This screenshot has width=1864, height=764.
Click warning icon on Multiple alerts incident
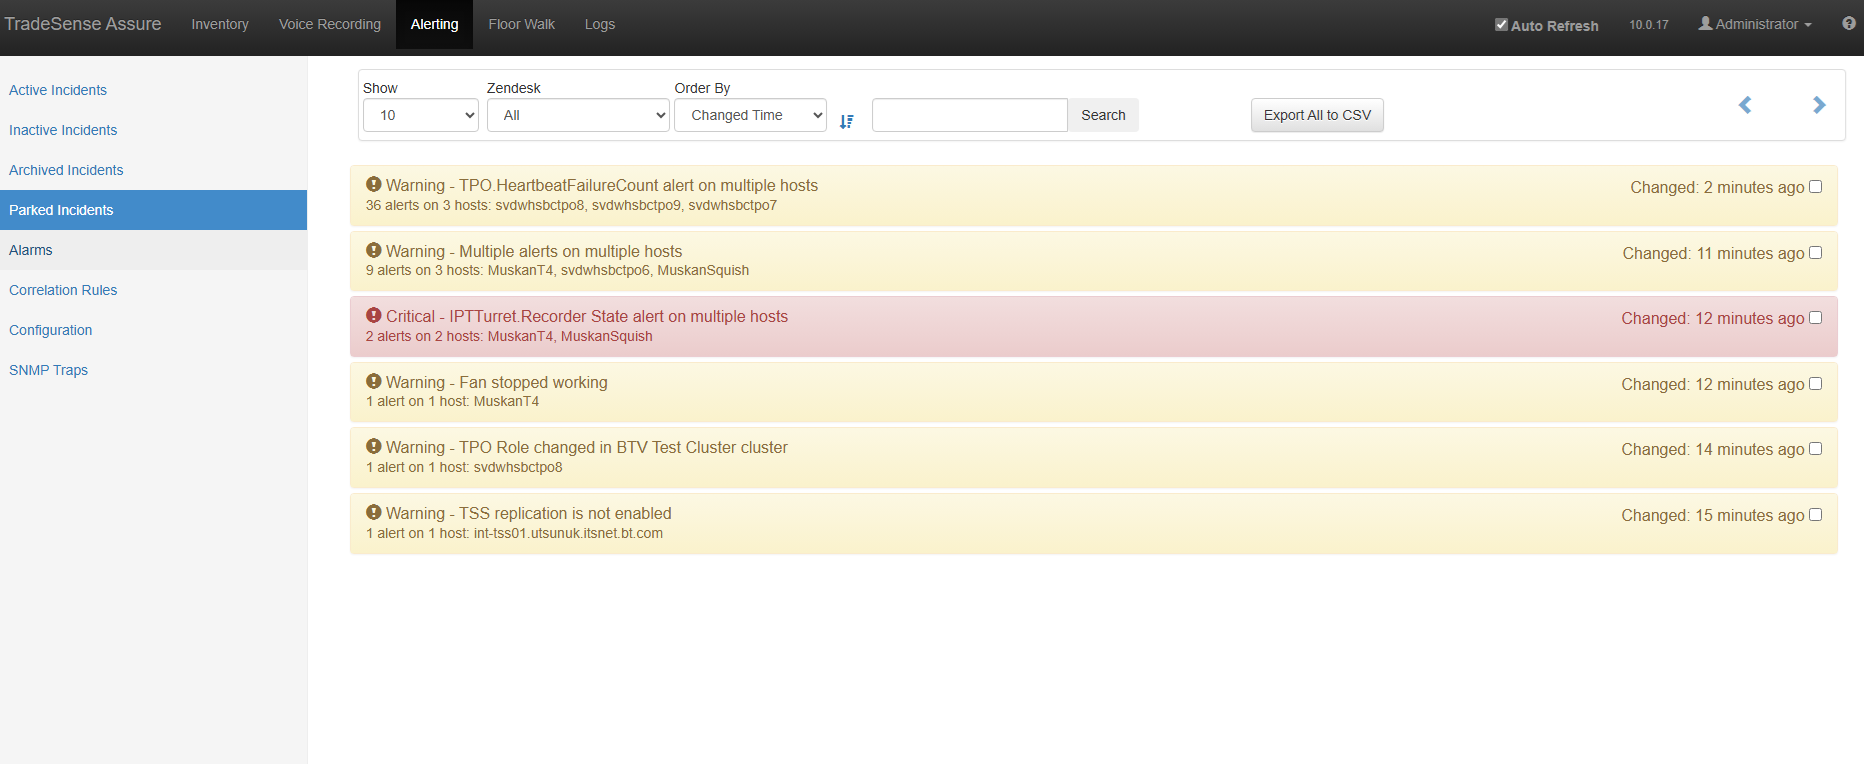click(374, 250)
